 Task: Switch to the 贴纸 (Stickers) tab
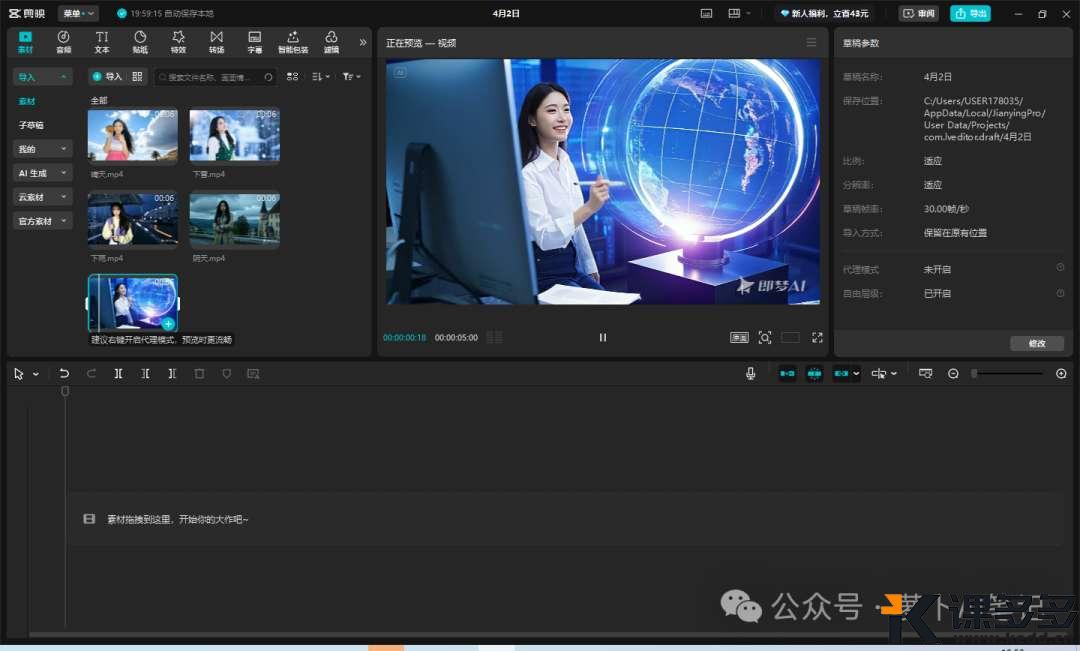click(140, 42)
